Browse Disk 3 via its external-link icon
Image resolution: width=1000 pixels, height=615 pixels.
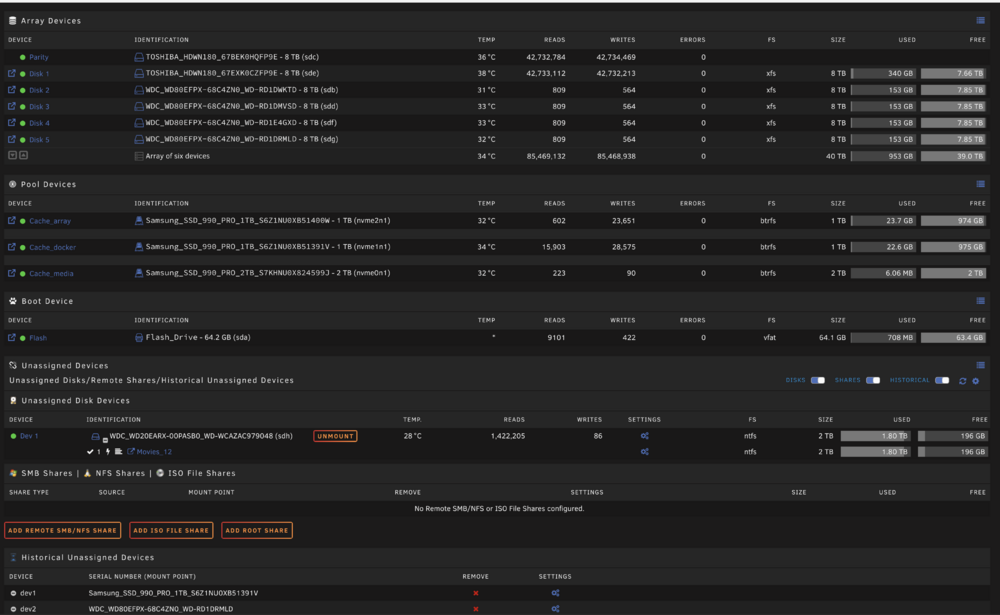[11, 106]
